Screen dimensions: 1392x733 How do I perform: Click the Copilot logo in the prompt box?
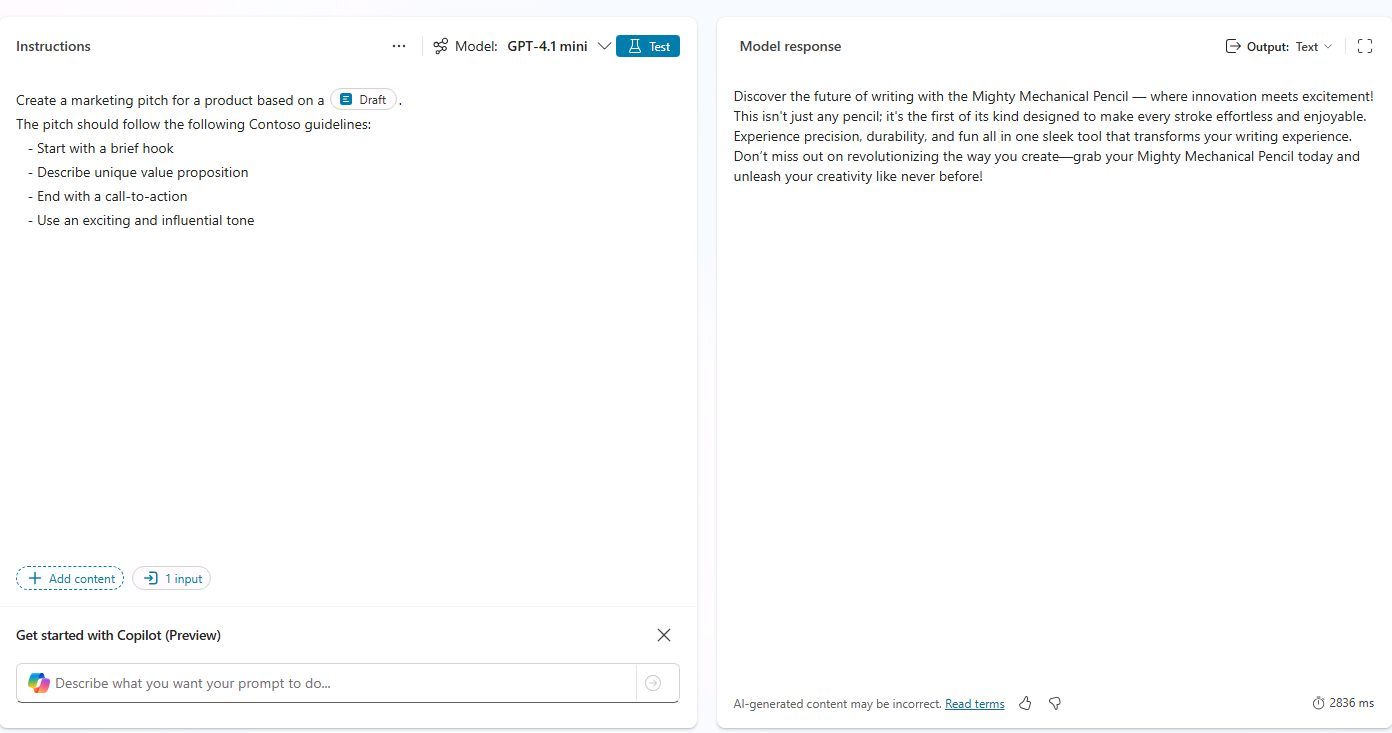coord(38,683)
